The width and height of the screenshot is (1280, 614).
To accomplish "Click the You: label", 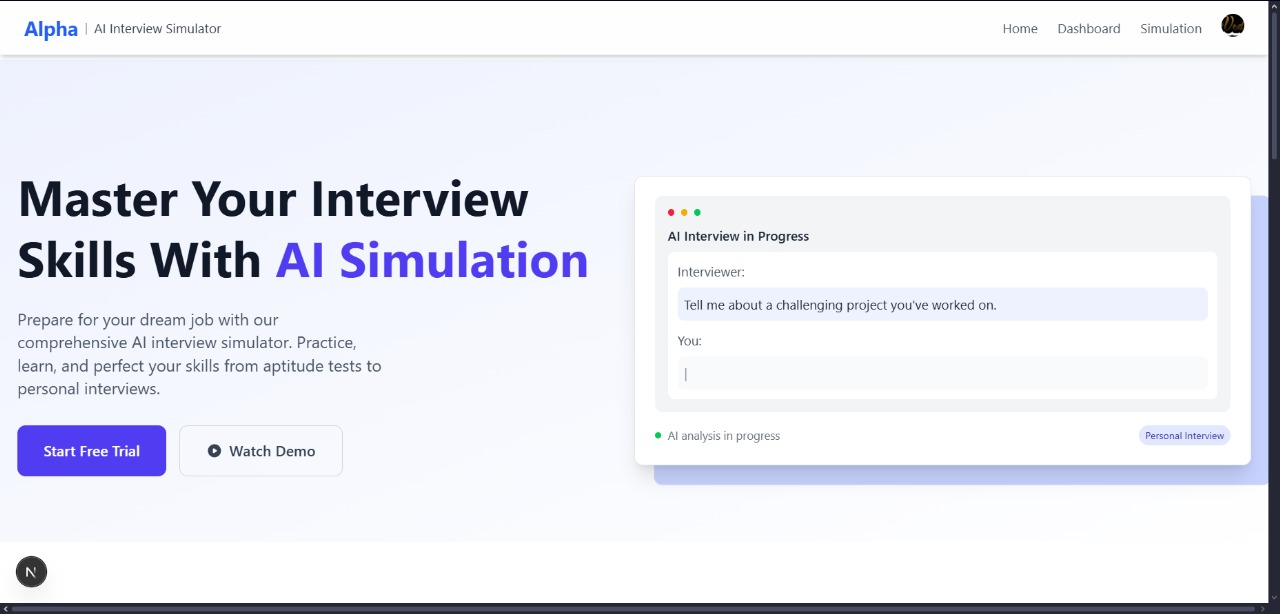I will click(x=690, y=341).
